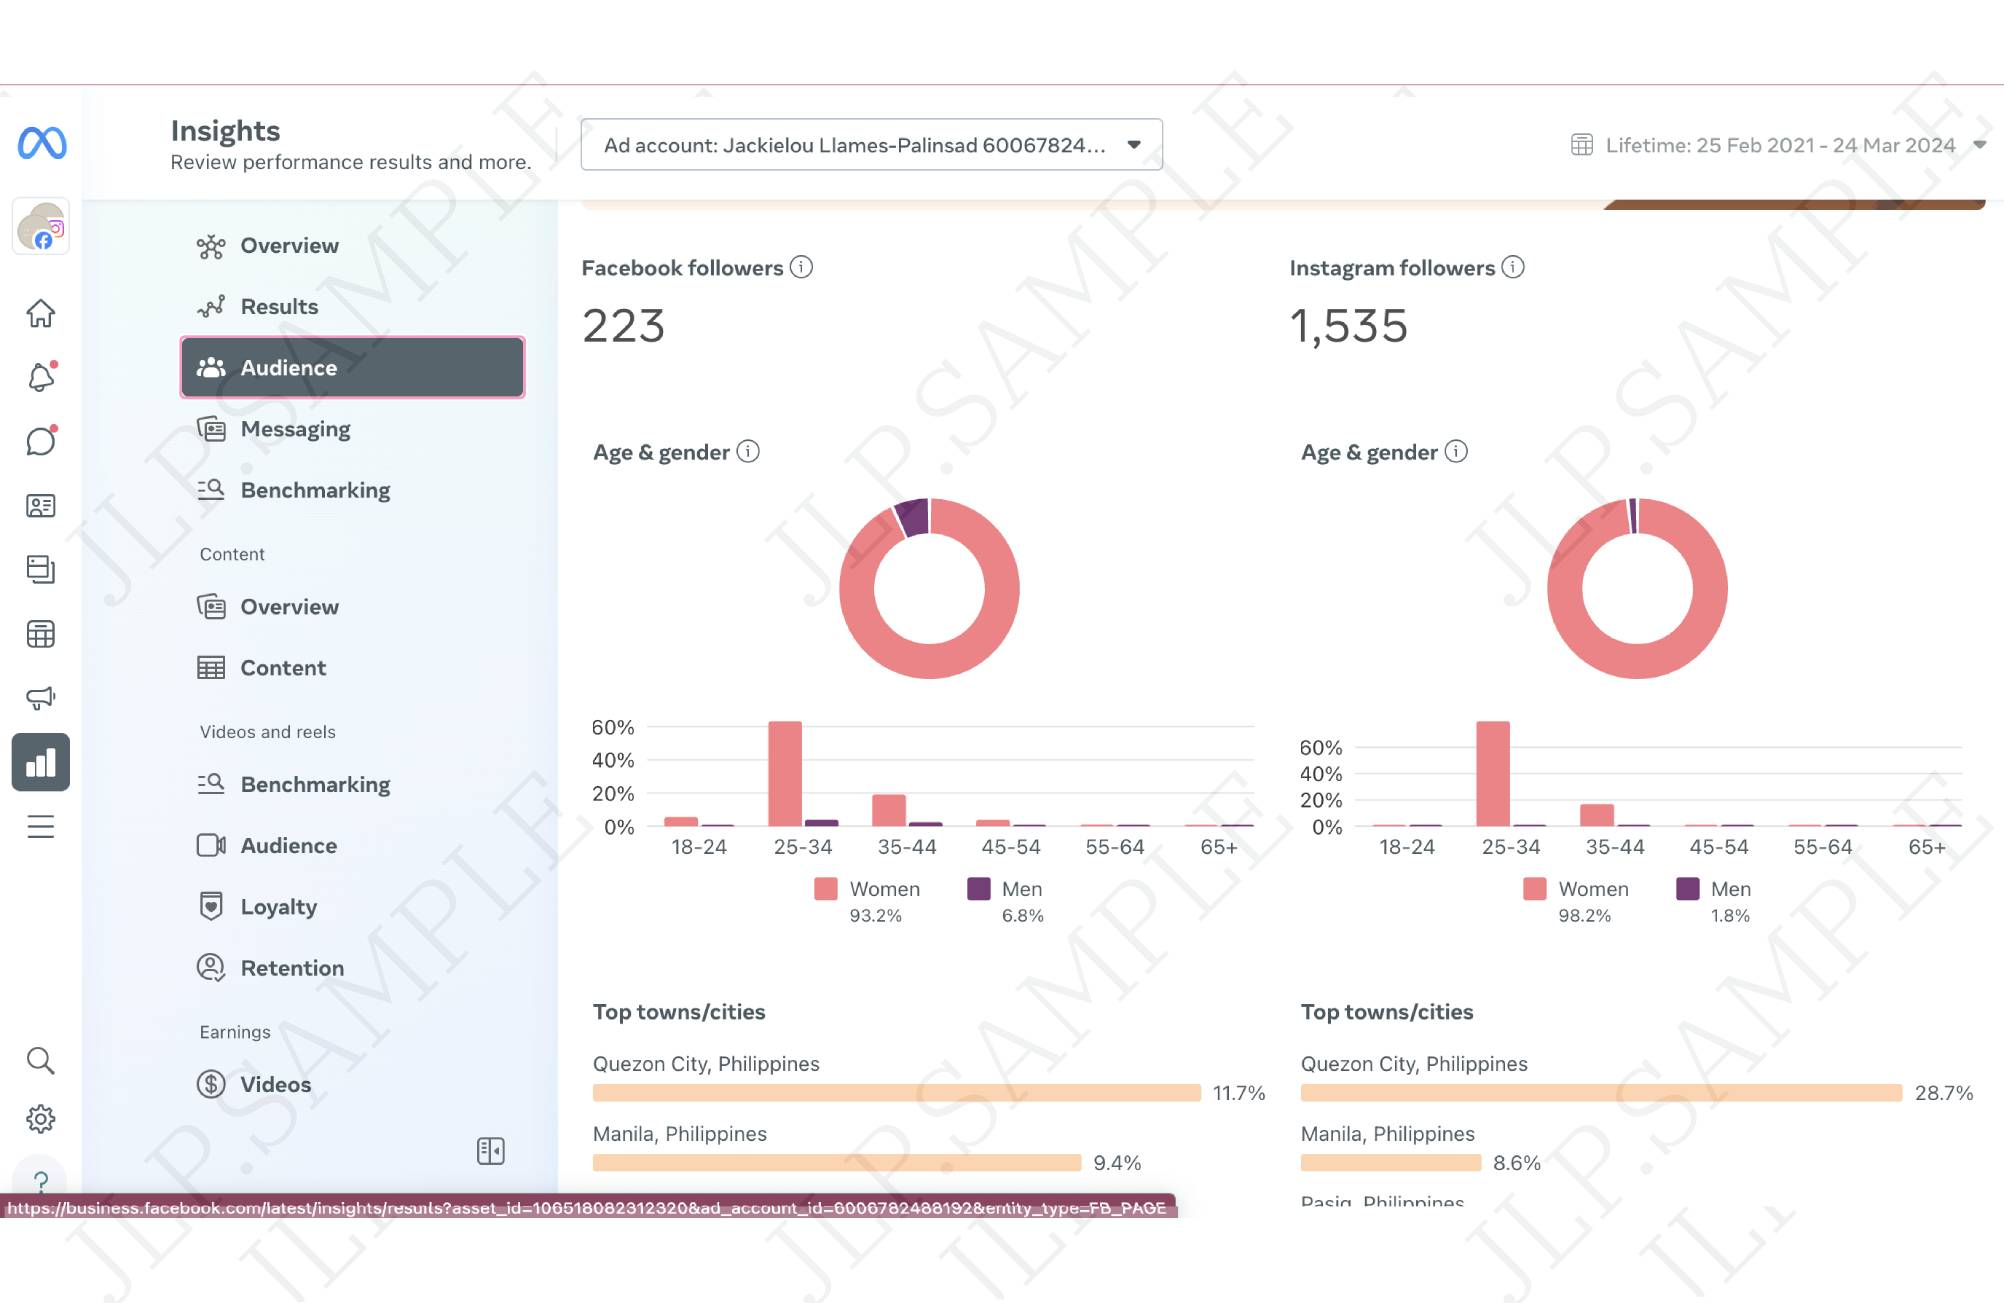Open Home from left icon rail
Screen dimensions: 2004x1303
pos(41,313)
